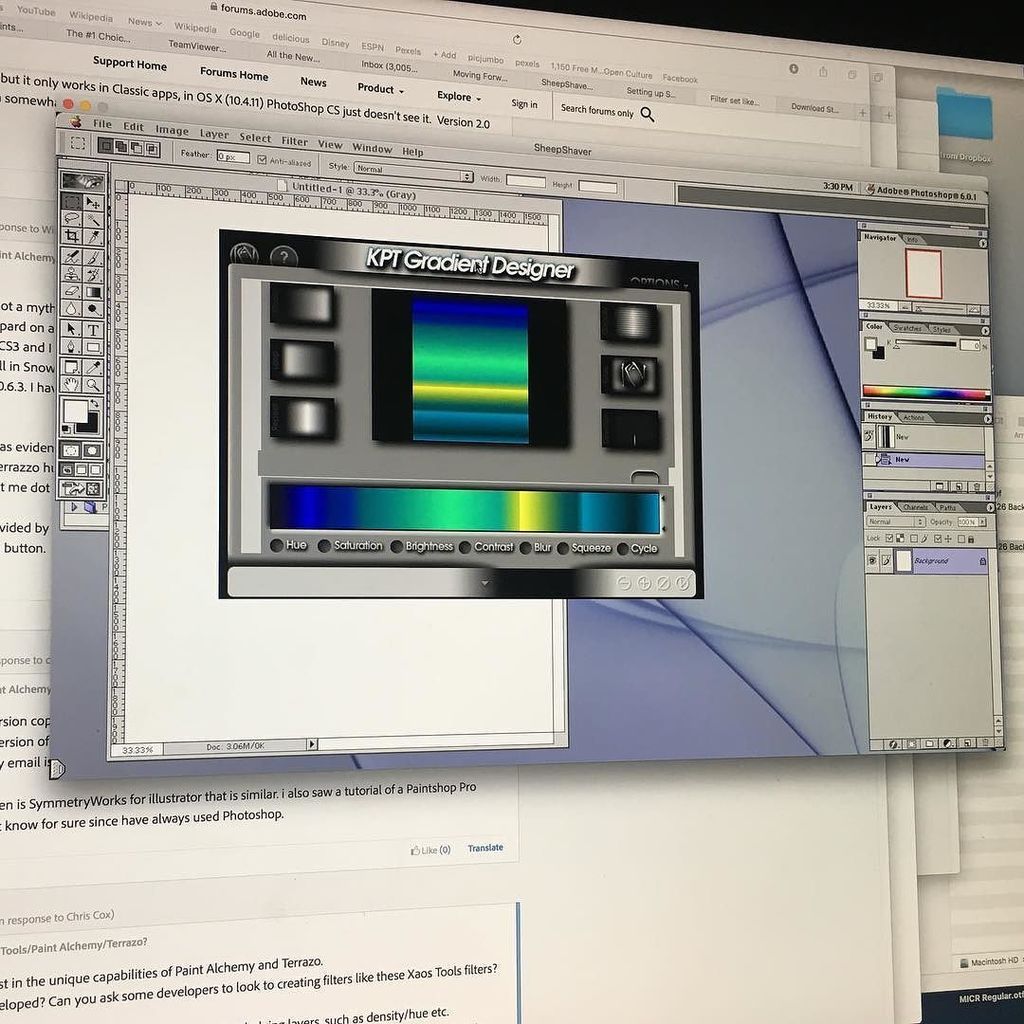
Task: Click the KPT OK checkmark circle
Action: (682, 583)
